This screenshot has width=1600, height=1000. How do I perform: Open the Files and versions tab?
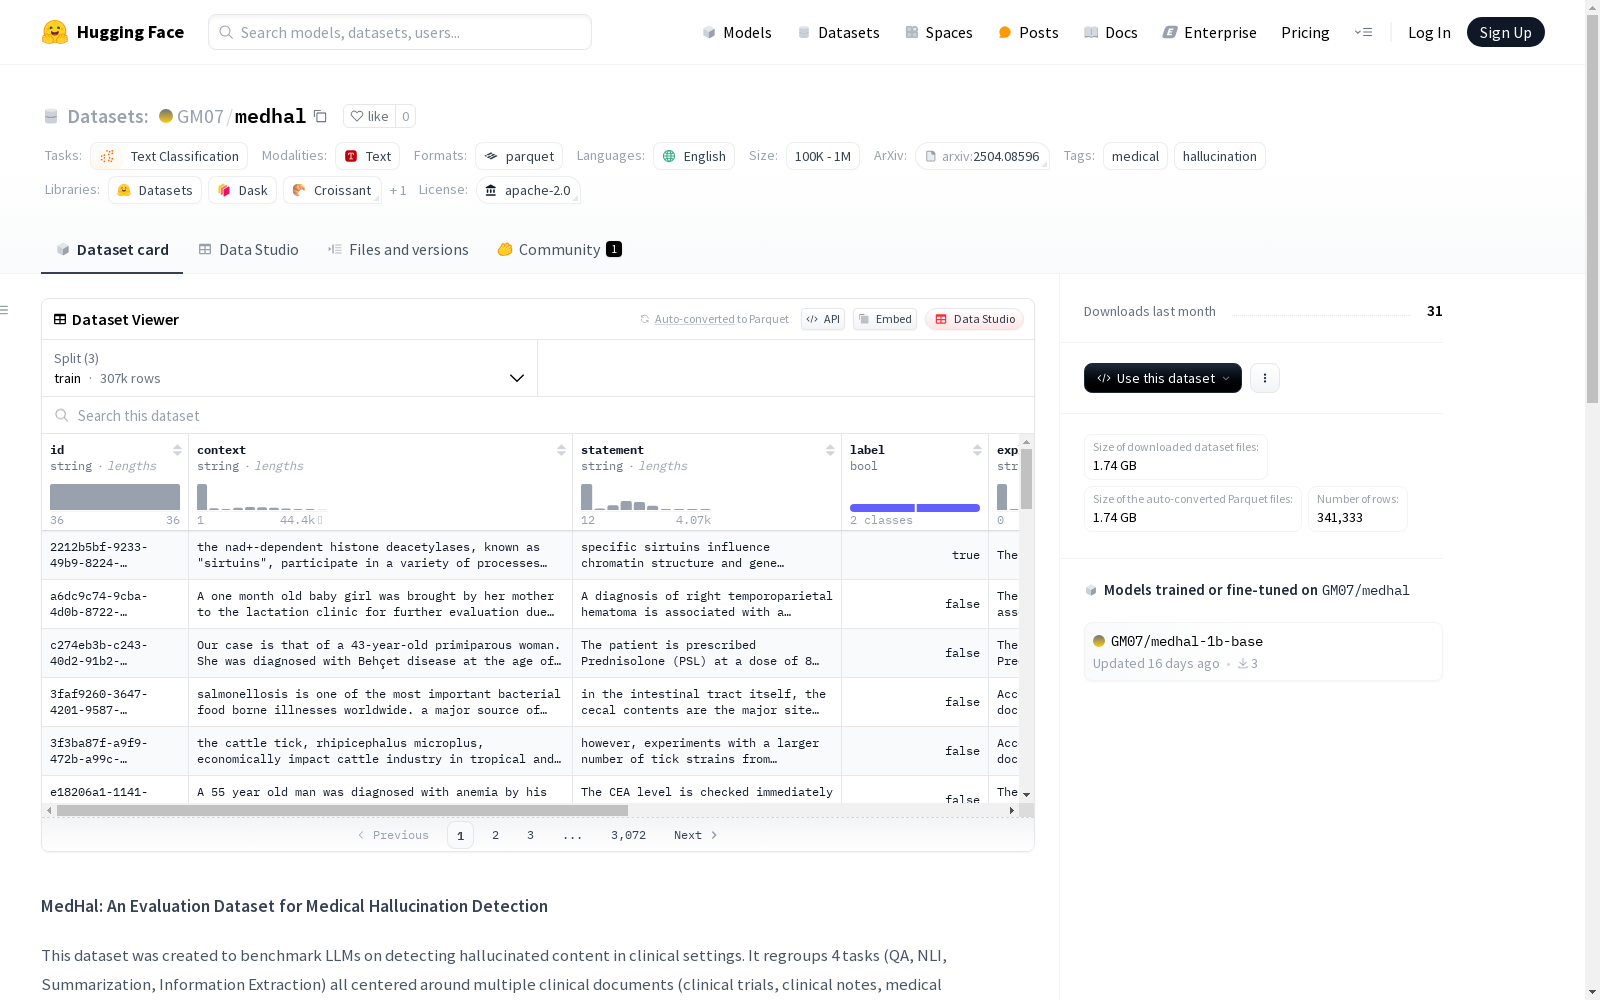(398, 249)
